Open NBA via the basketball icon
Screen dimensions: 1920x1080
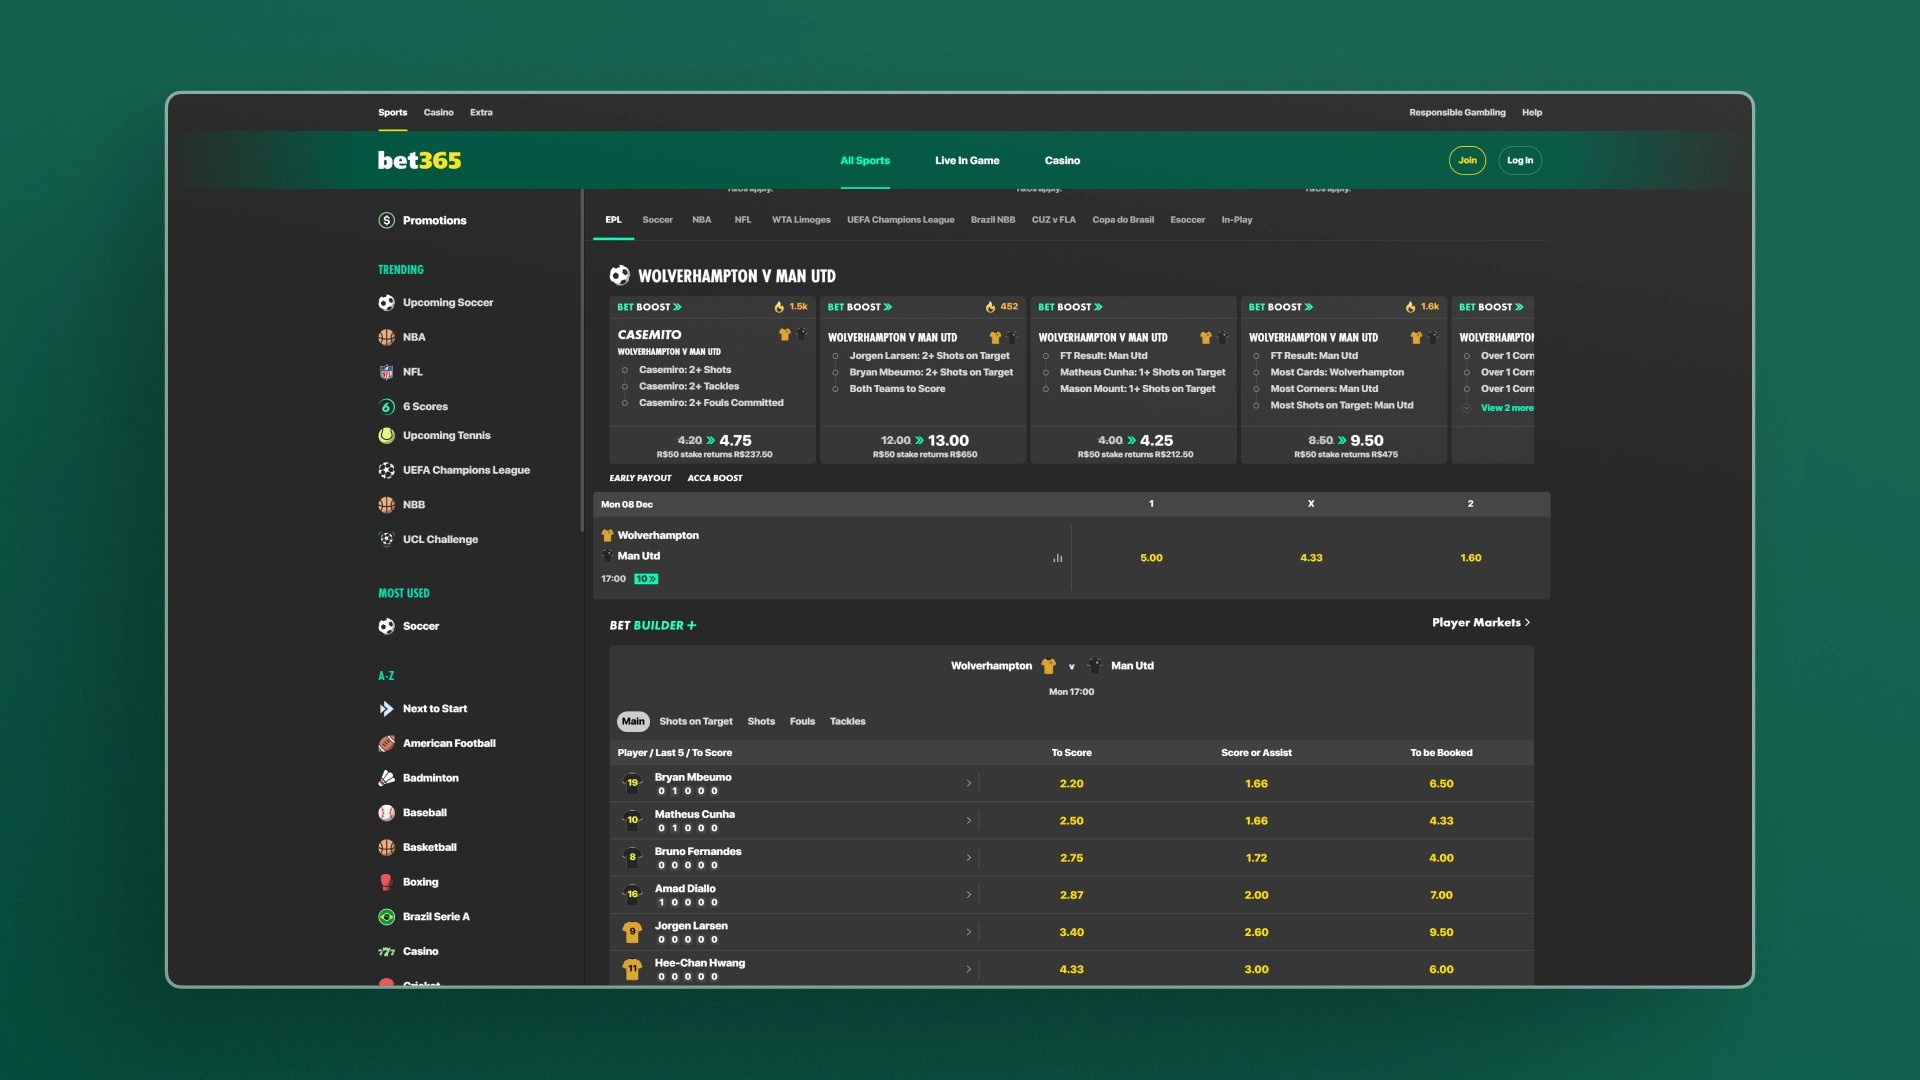point(386,337)
